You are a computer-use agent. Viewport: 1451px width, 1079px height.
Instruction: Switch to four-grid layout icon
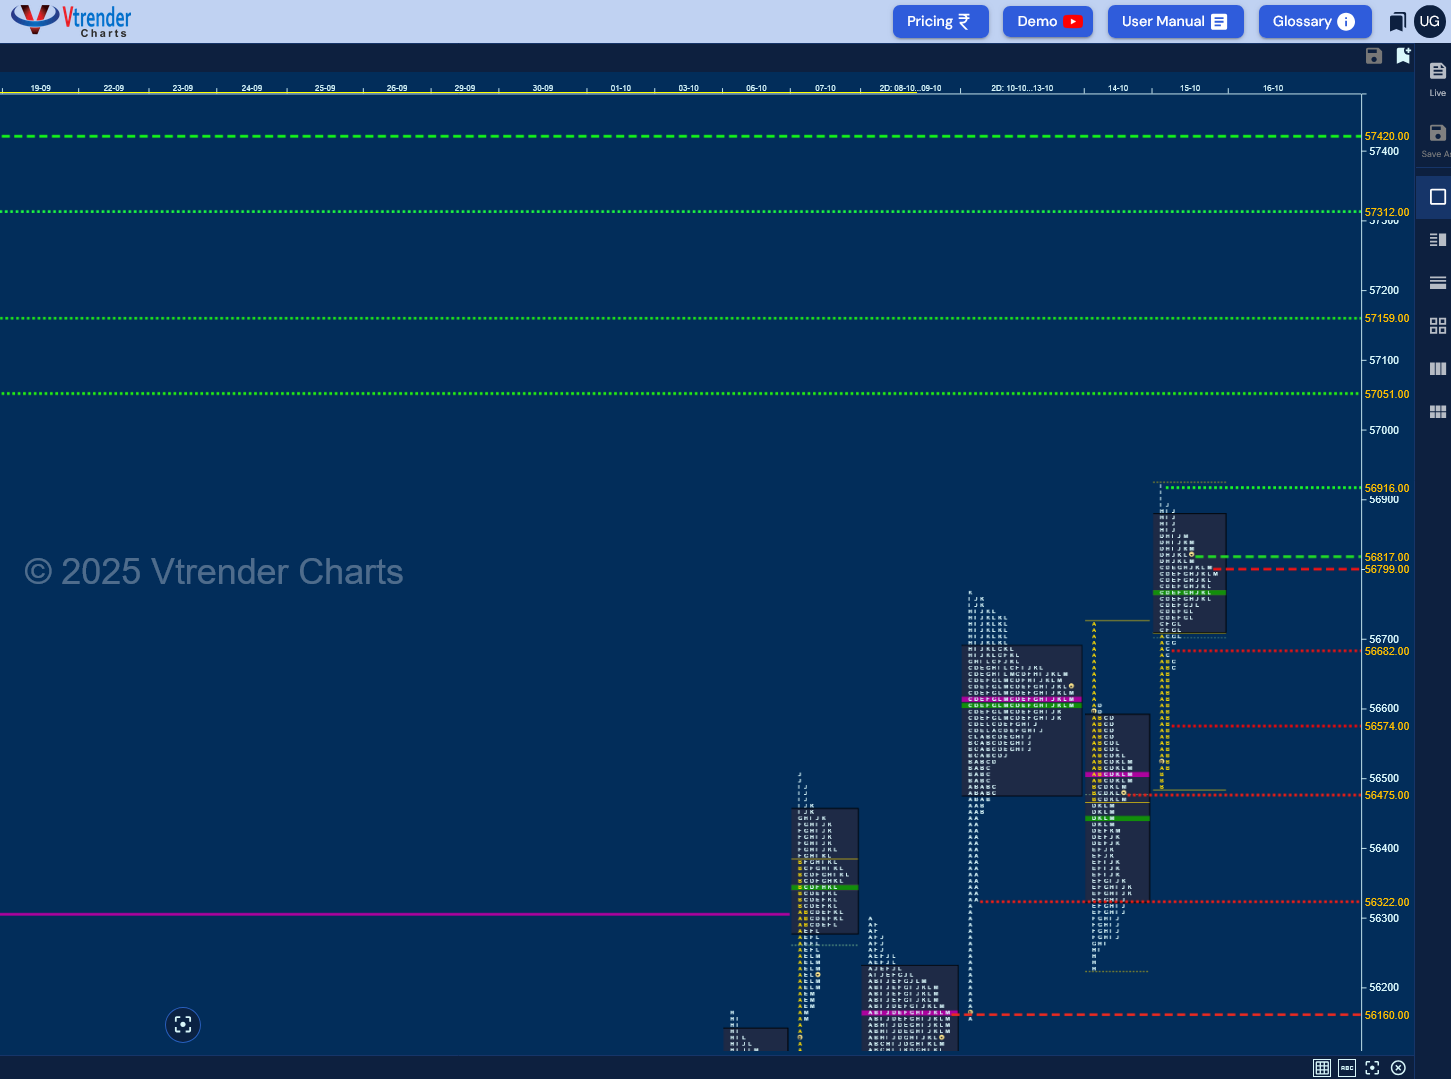[x=1438, y=326]
